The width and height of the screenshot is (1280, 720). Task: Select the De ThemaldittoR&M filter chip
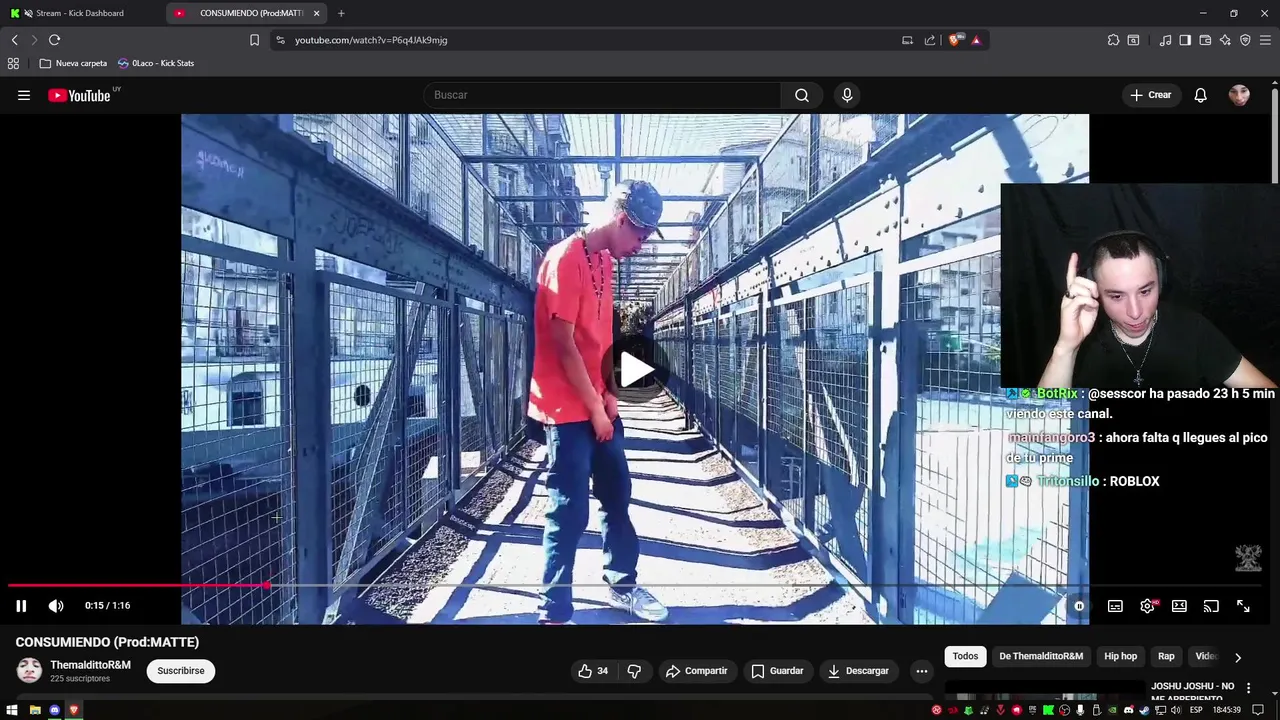point(1041,656)
